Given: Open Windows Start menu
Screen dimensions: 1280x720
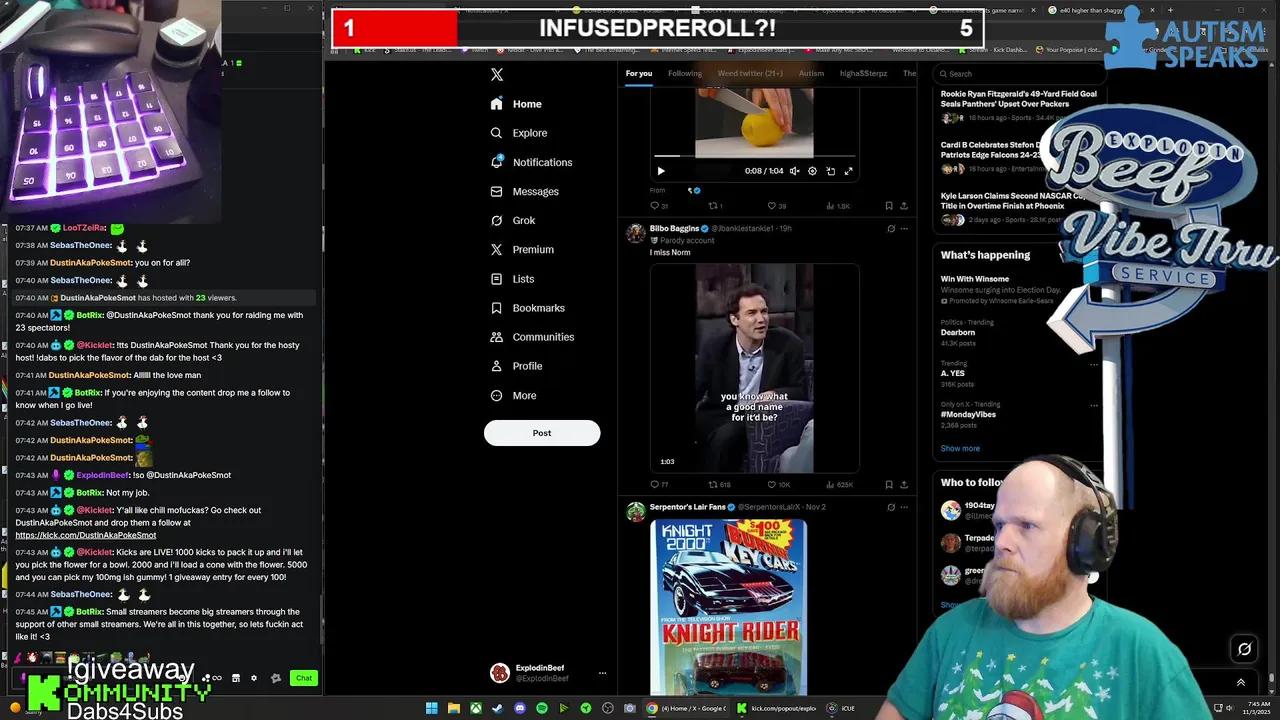Looking at the screenshot, I should click(432, 708).
